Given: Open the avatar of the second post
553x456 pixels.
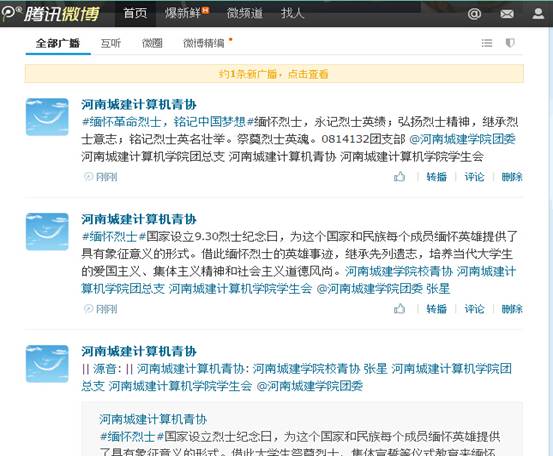Looking at the screenshot, I should pos(47,232).
